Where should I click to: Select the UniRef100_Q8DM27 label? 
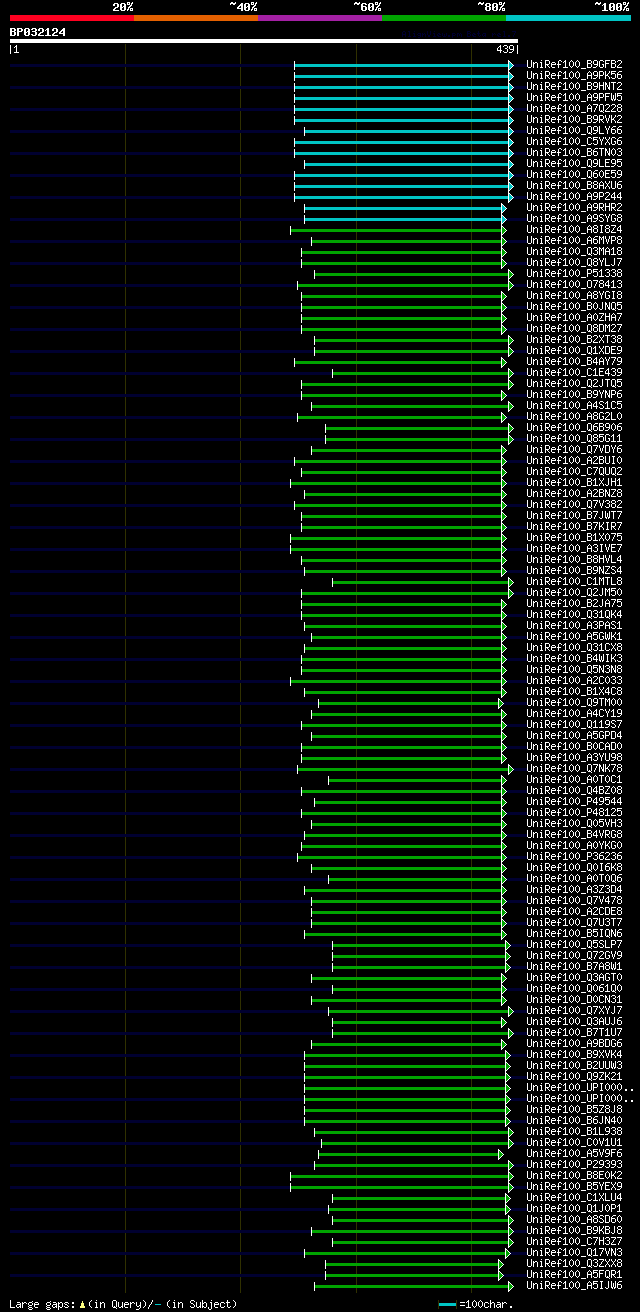[x=574, y=329]
